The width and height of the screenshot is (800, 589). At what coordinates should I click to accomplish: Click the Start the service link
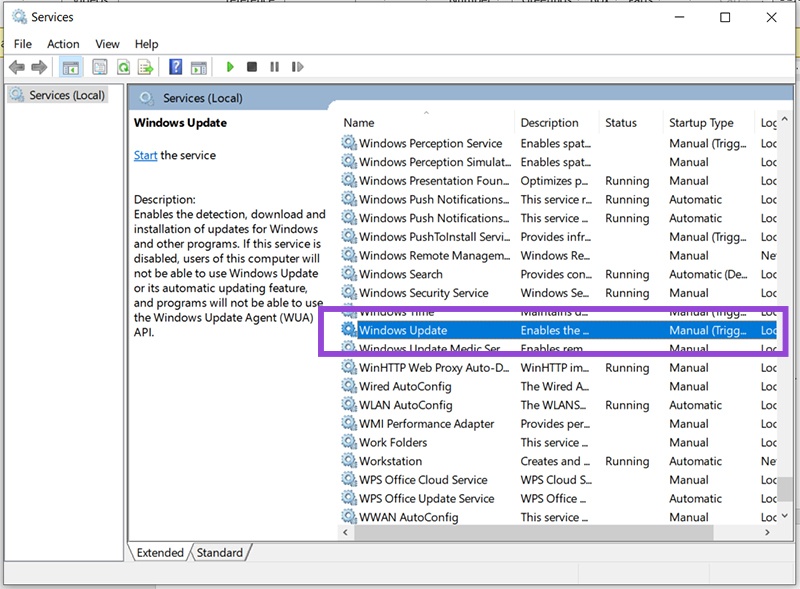(x=145, y=155)
